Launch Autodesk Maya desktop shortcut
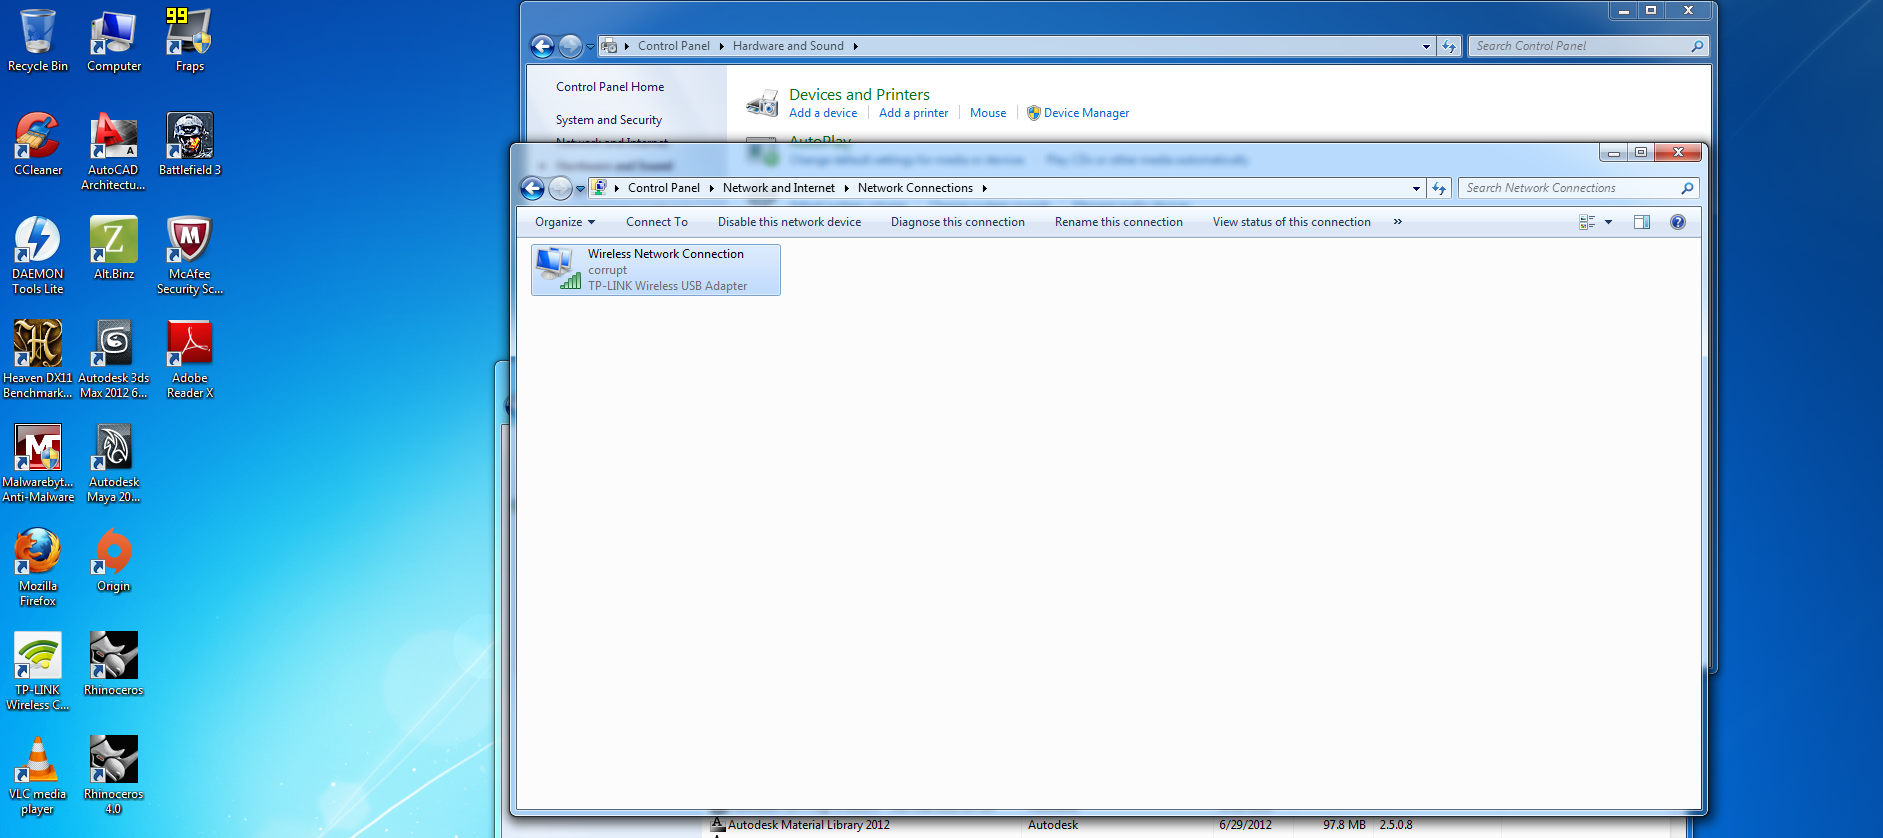This screenshot has height=838, width=1883. 114,464
